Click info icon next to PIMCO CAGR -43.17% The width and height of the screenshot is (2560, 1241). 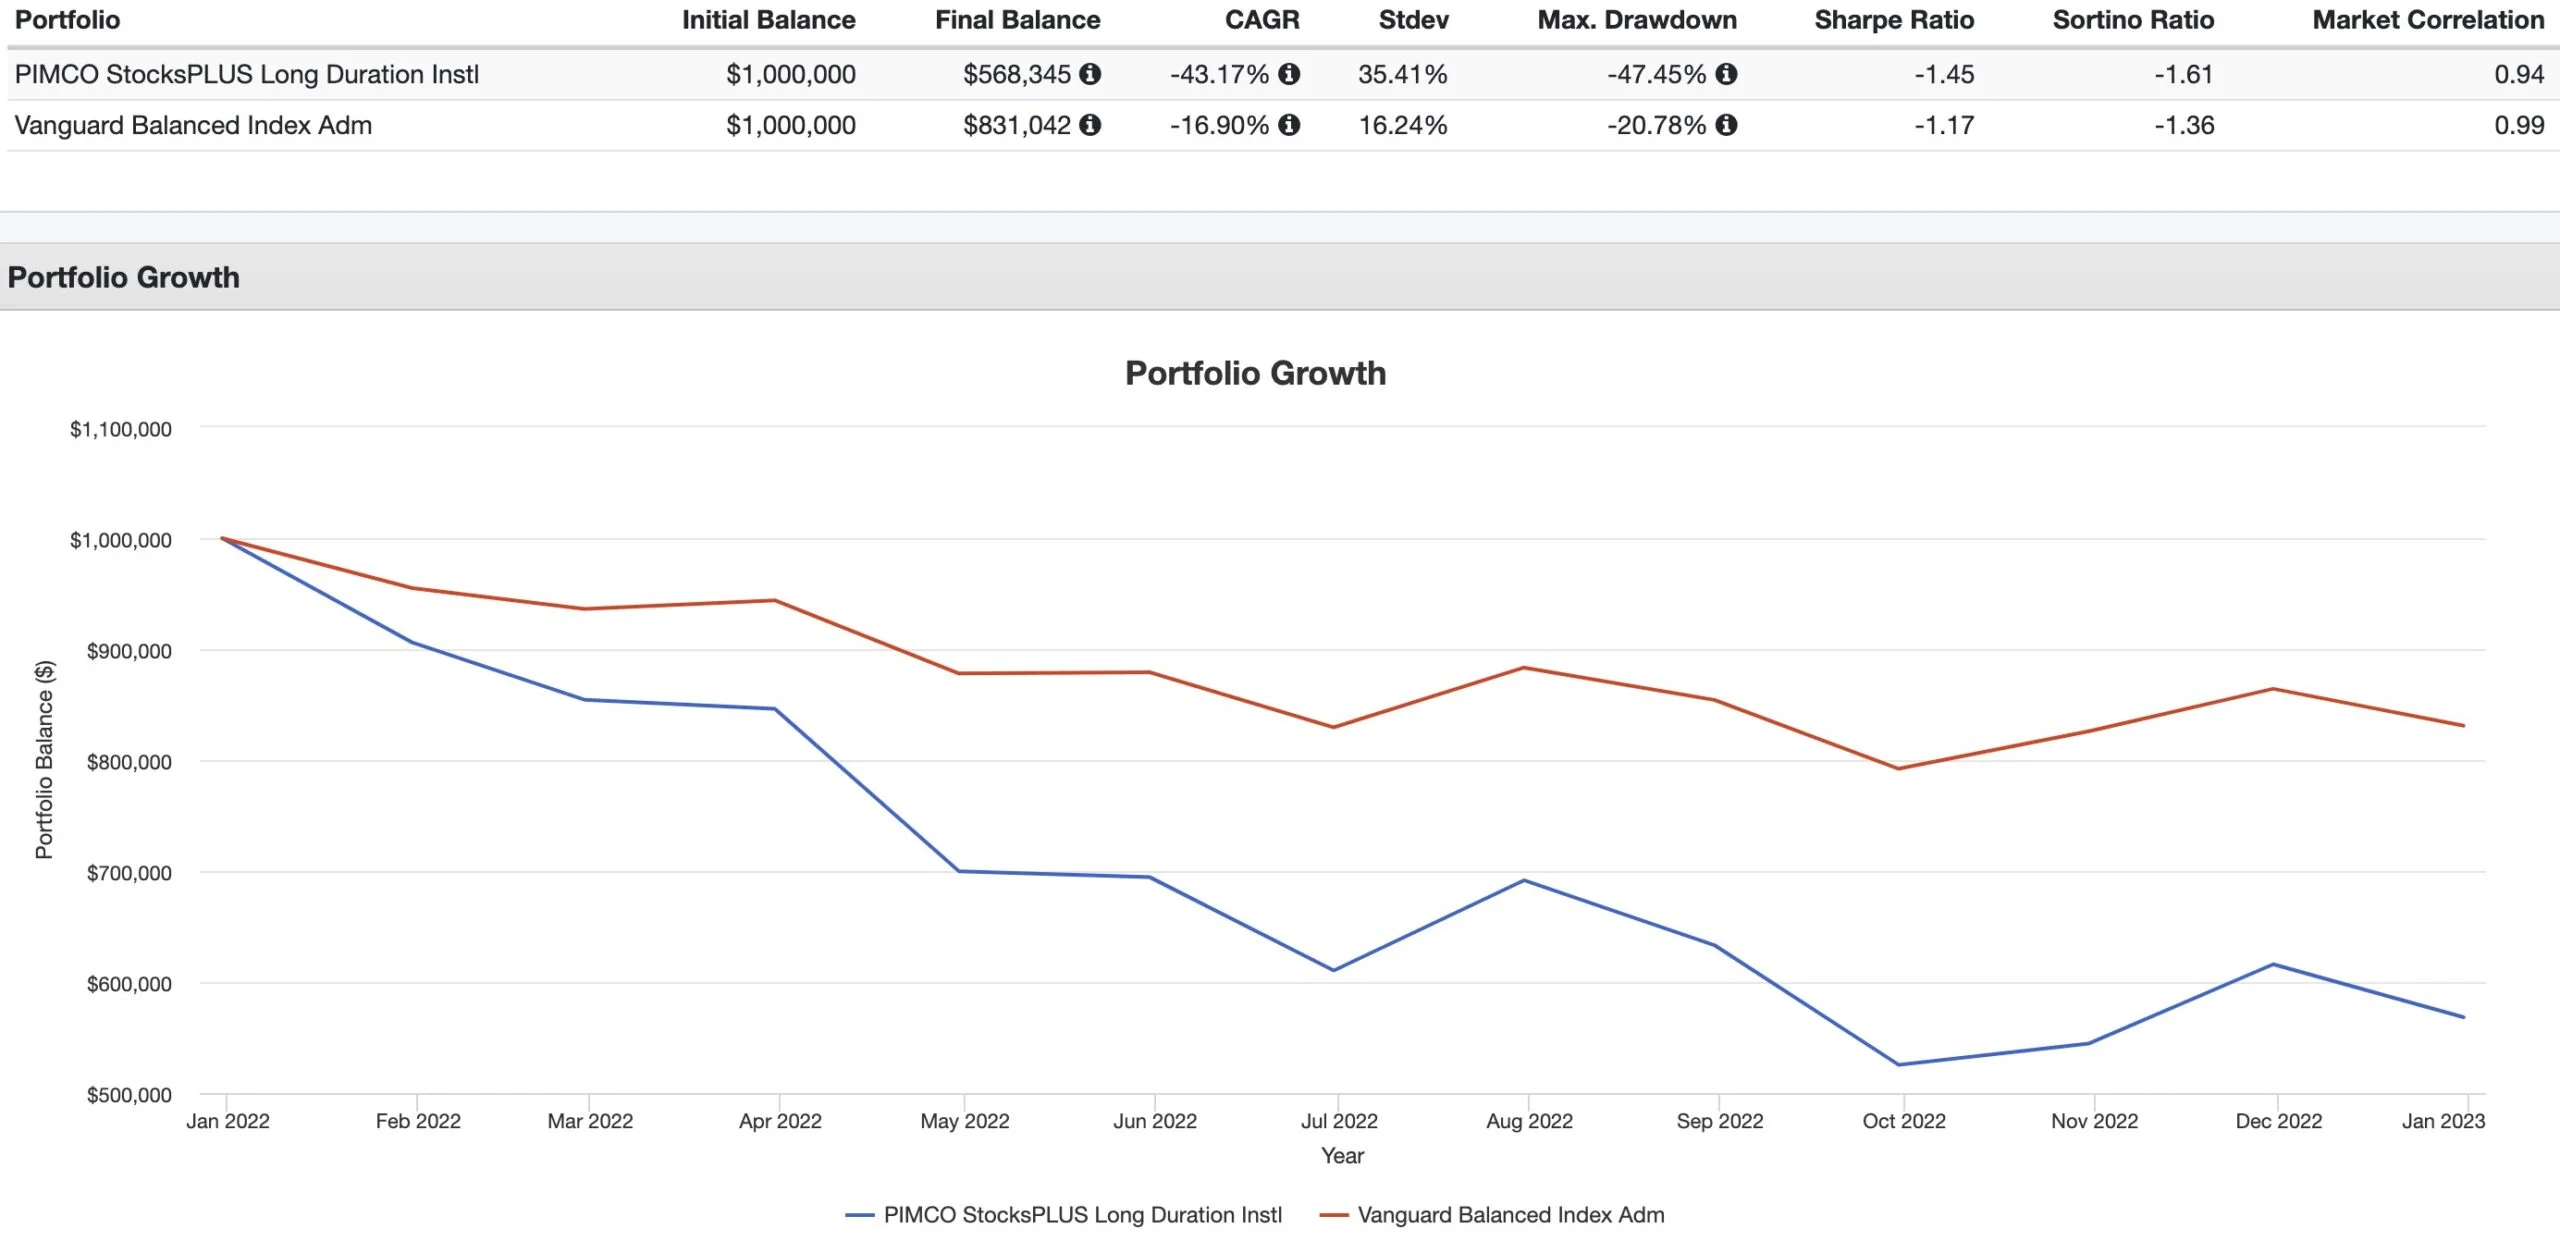click(x=1289, y=74)
